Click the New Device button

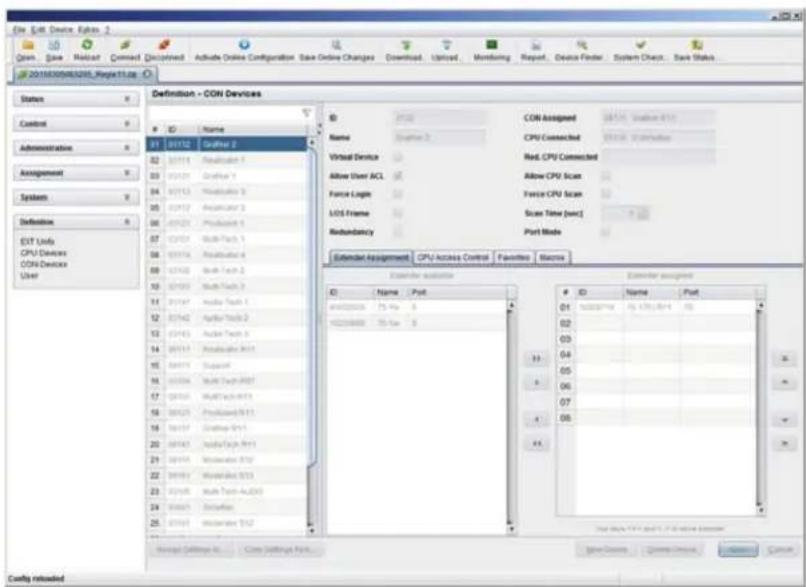tap(607, 549)
